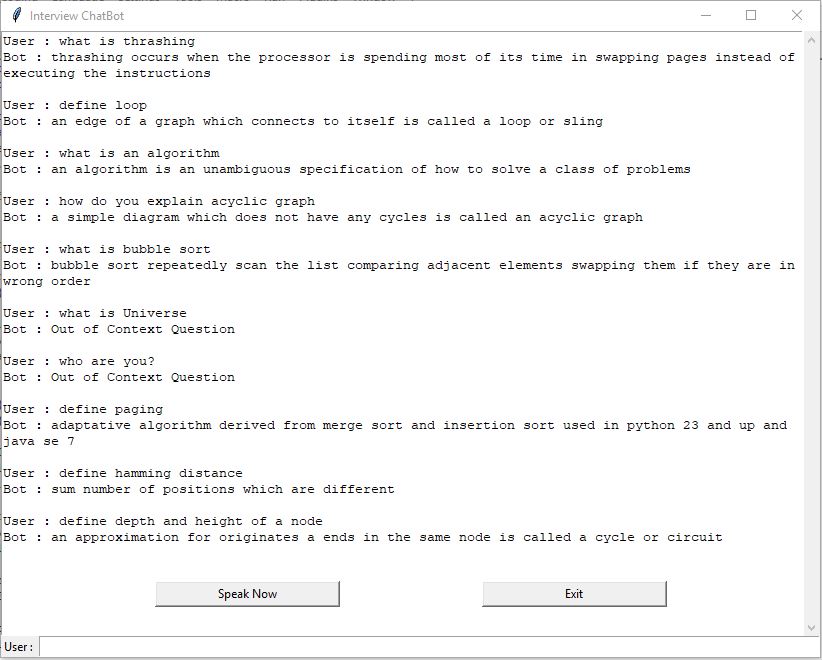Minimize the Interview ChatBot window
The height and width of the screenshot is (660, 822).
click(x=706, y=15)
